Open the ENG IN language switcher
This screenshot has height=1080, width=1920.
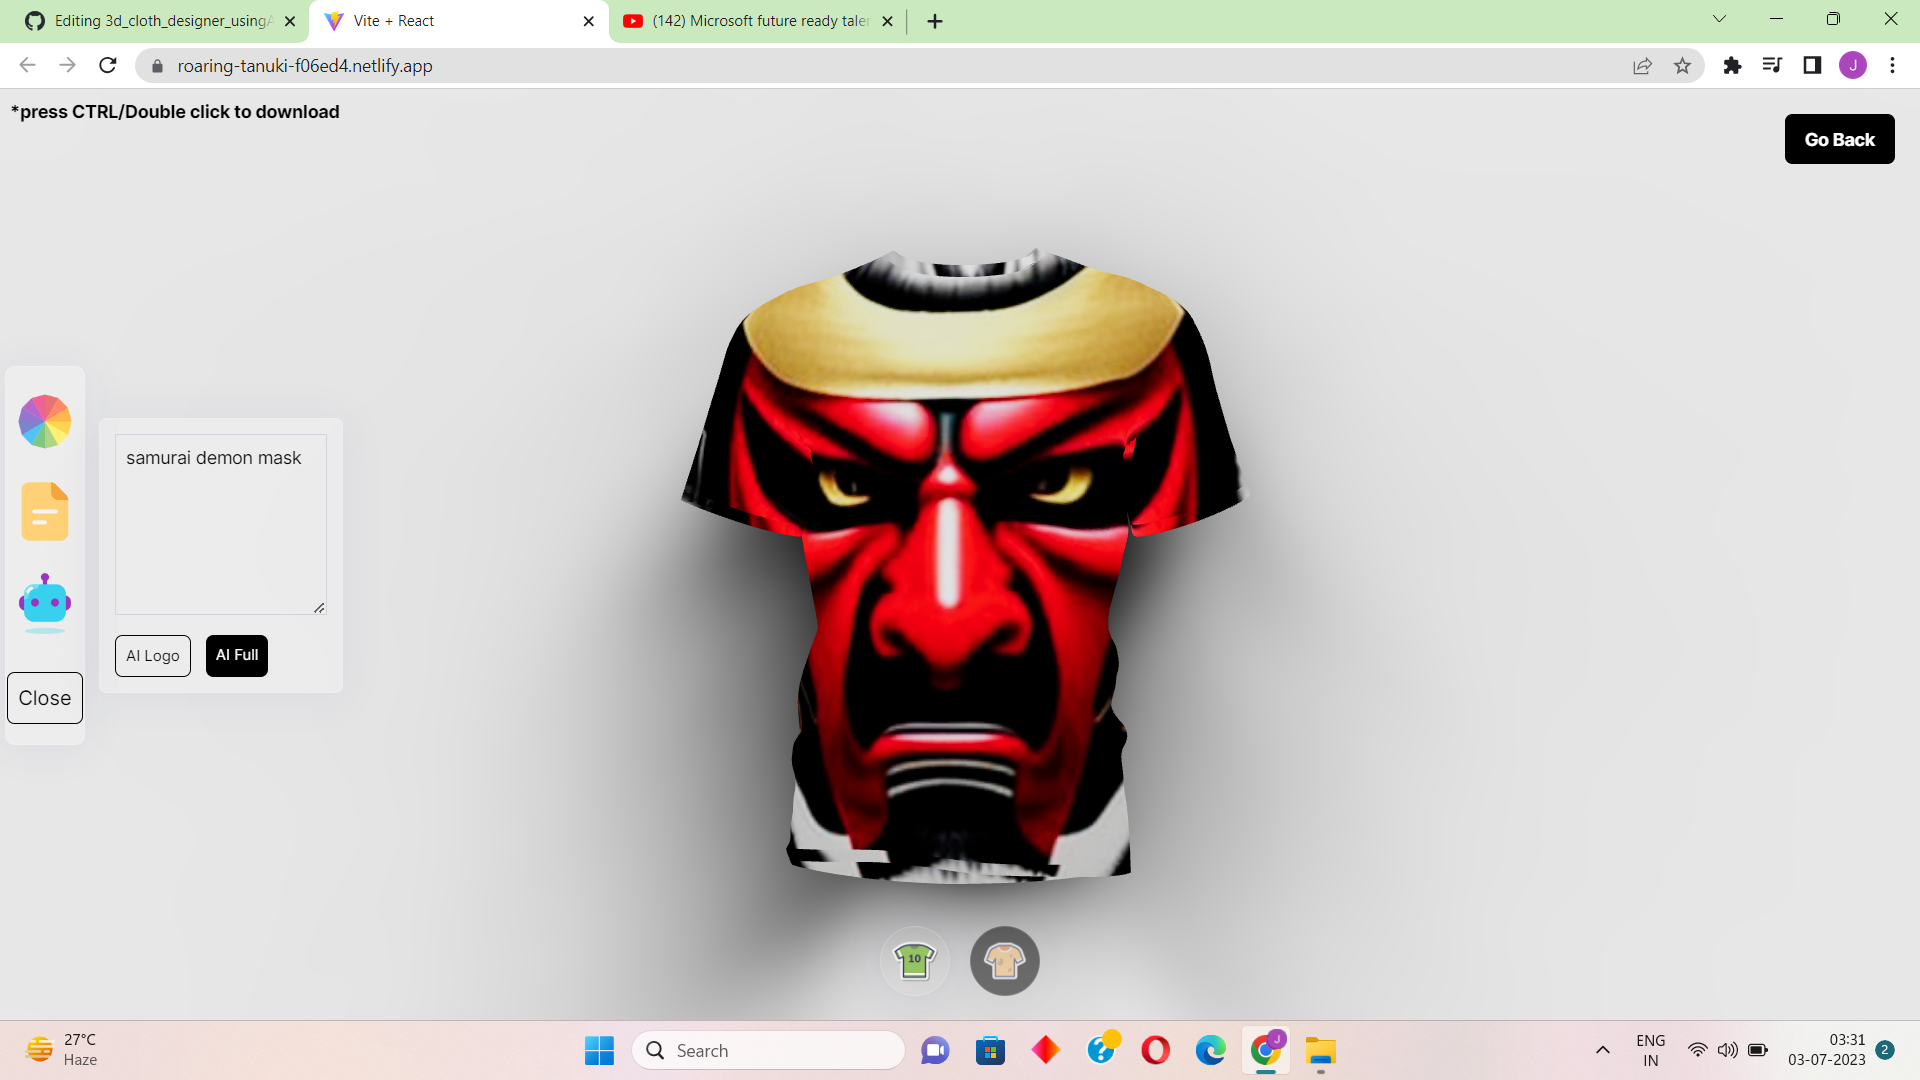1650,1049
